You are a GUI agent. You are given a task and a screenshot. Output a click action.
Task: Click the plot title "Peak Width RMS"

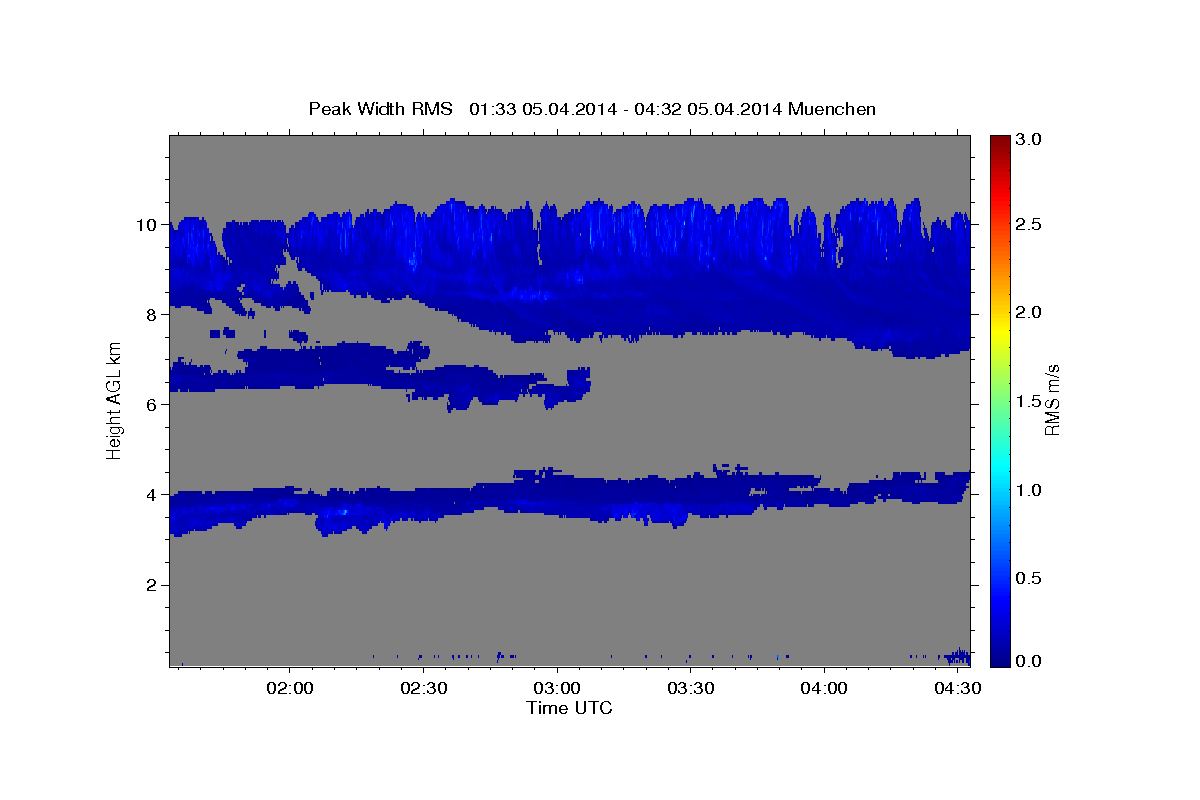pyautogui.click(x=380, y=109)
